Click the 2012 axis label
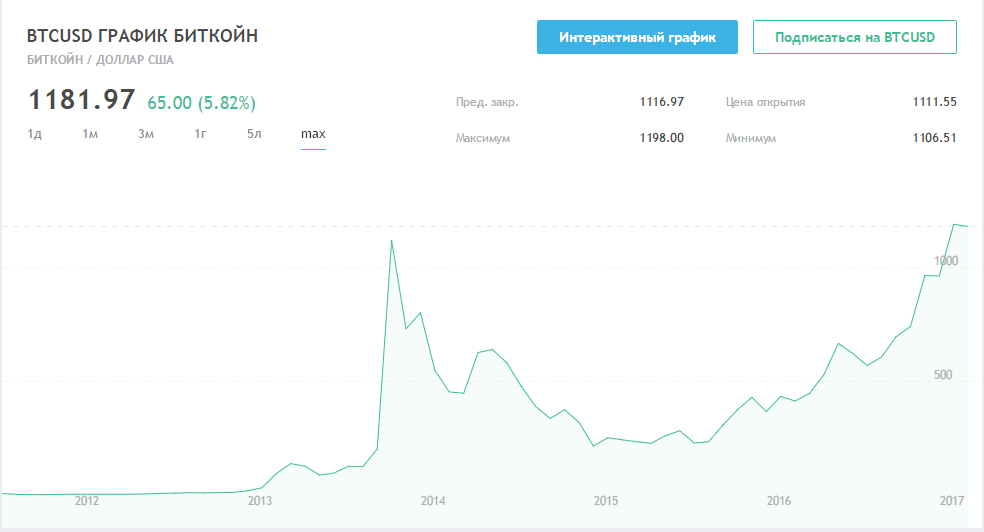Image resolution: width=984 pixels, height=532 pixels. [x=87, y=501]
